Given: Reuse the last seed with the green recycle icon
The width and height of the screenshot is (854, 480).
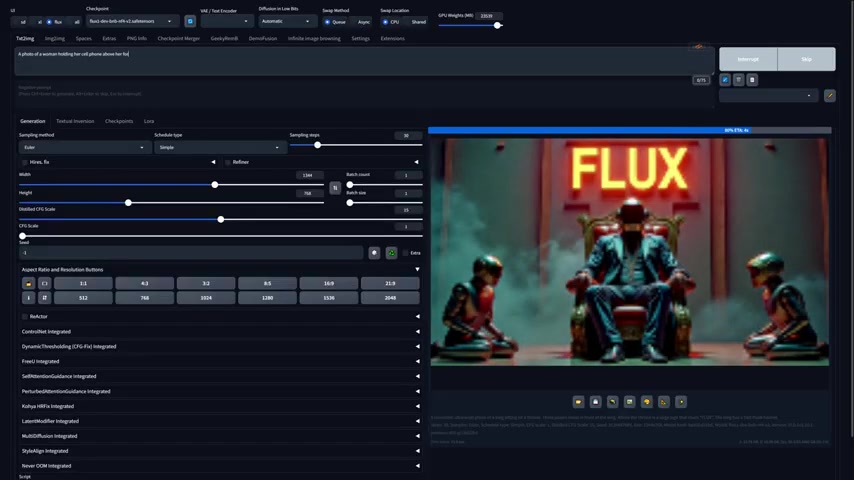Looking at the screenshot, I should pyautogui.click(x=392, y=253).
